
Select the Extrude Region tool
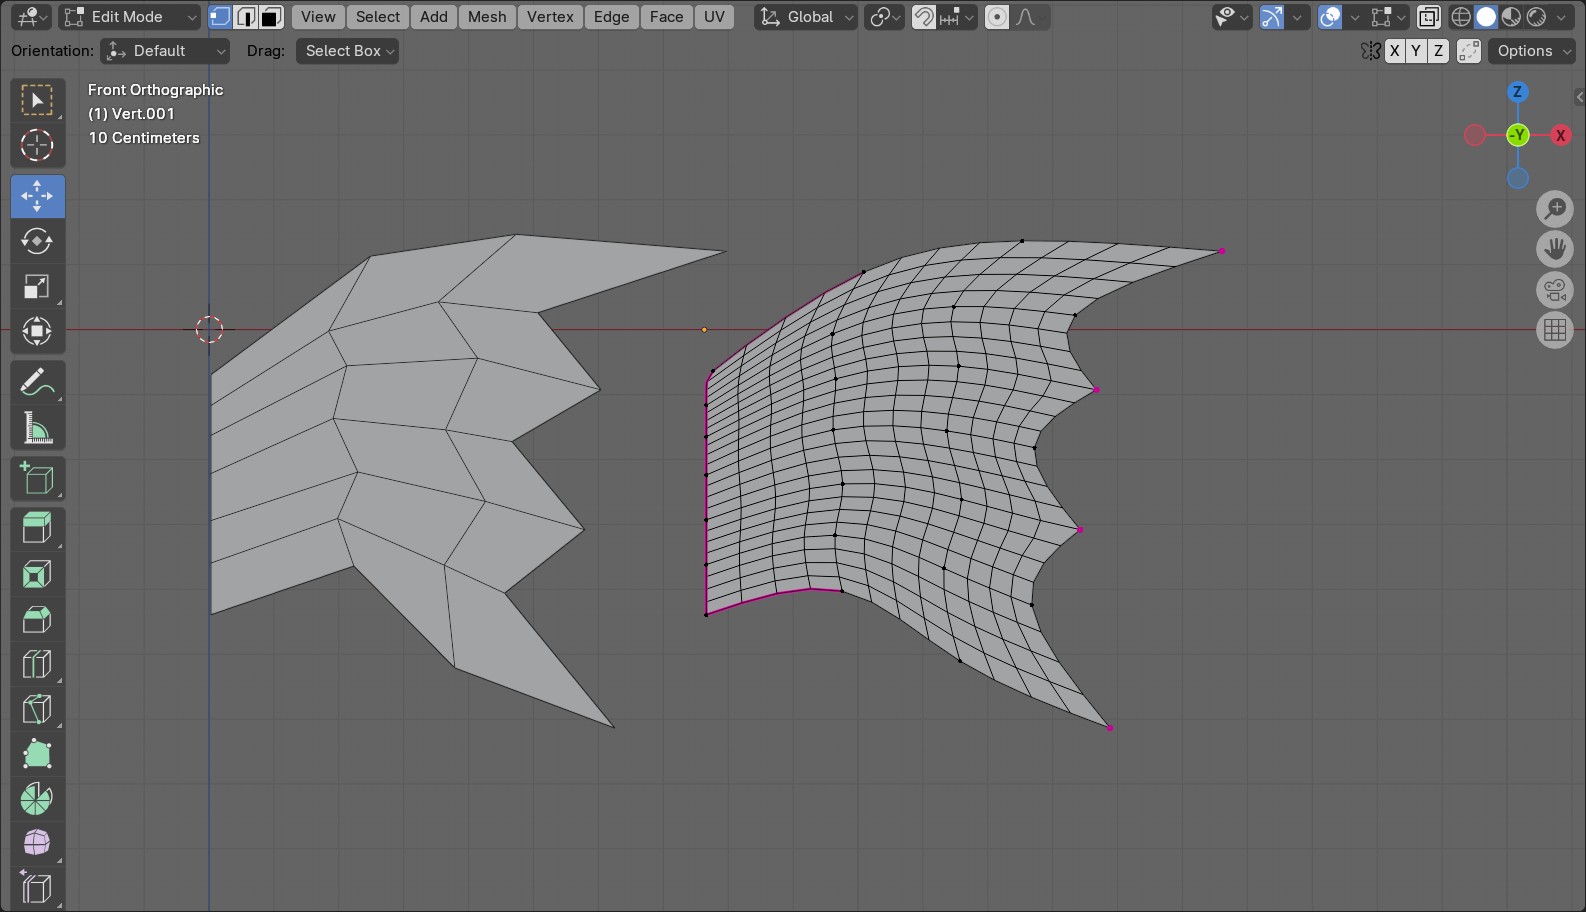click(x=37, y=527)
